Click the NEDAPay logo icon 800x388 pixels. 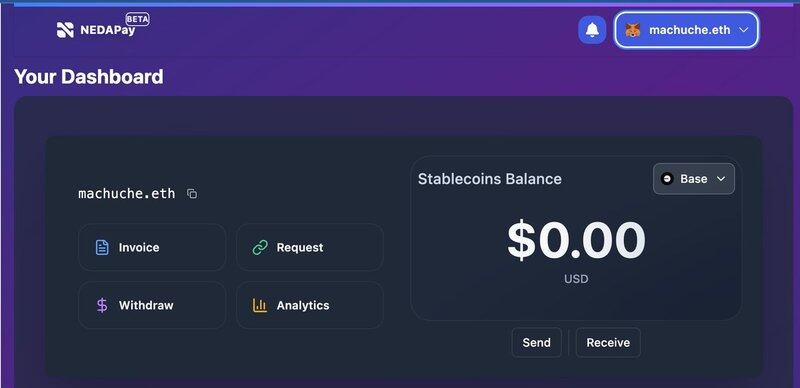point(65,30)
